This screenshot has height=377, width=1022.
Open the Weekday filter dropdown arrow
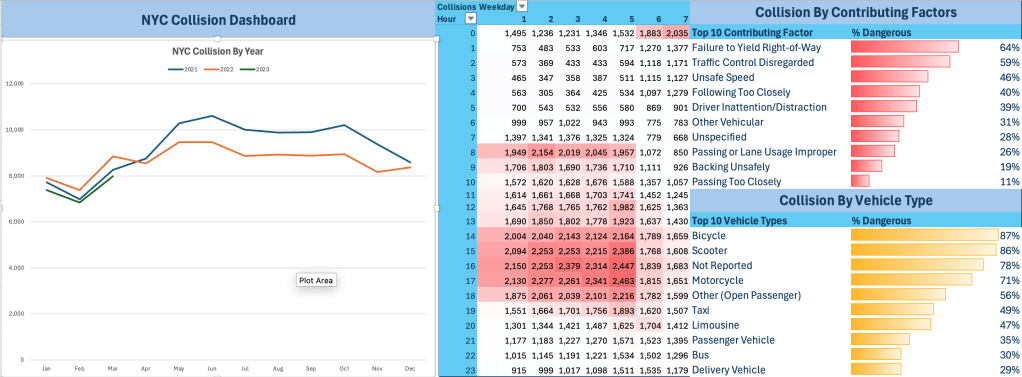click(x=521, y=7)
